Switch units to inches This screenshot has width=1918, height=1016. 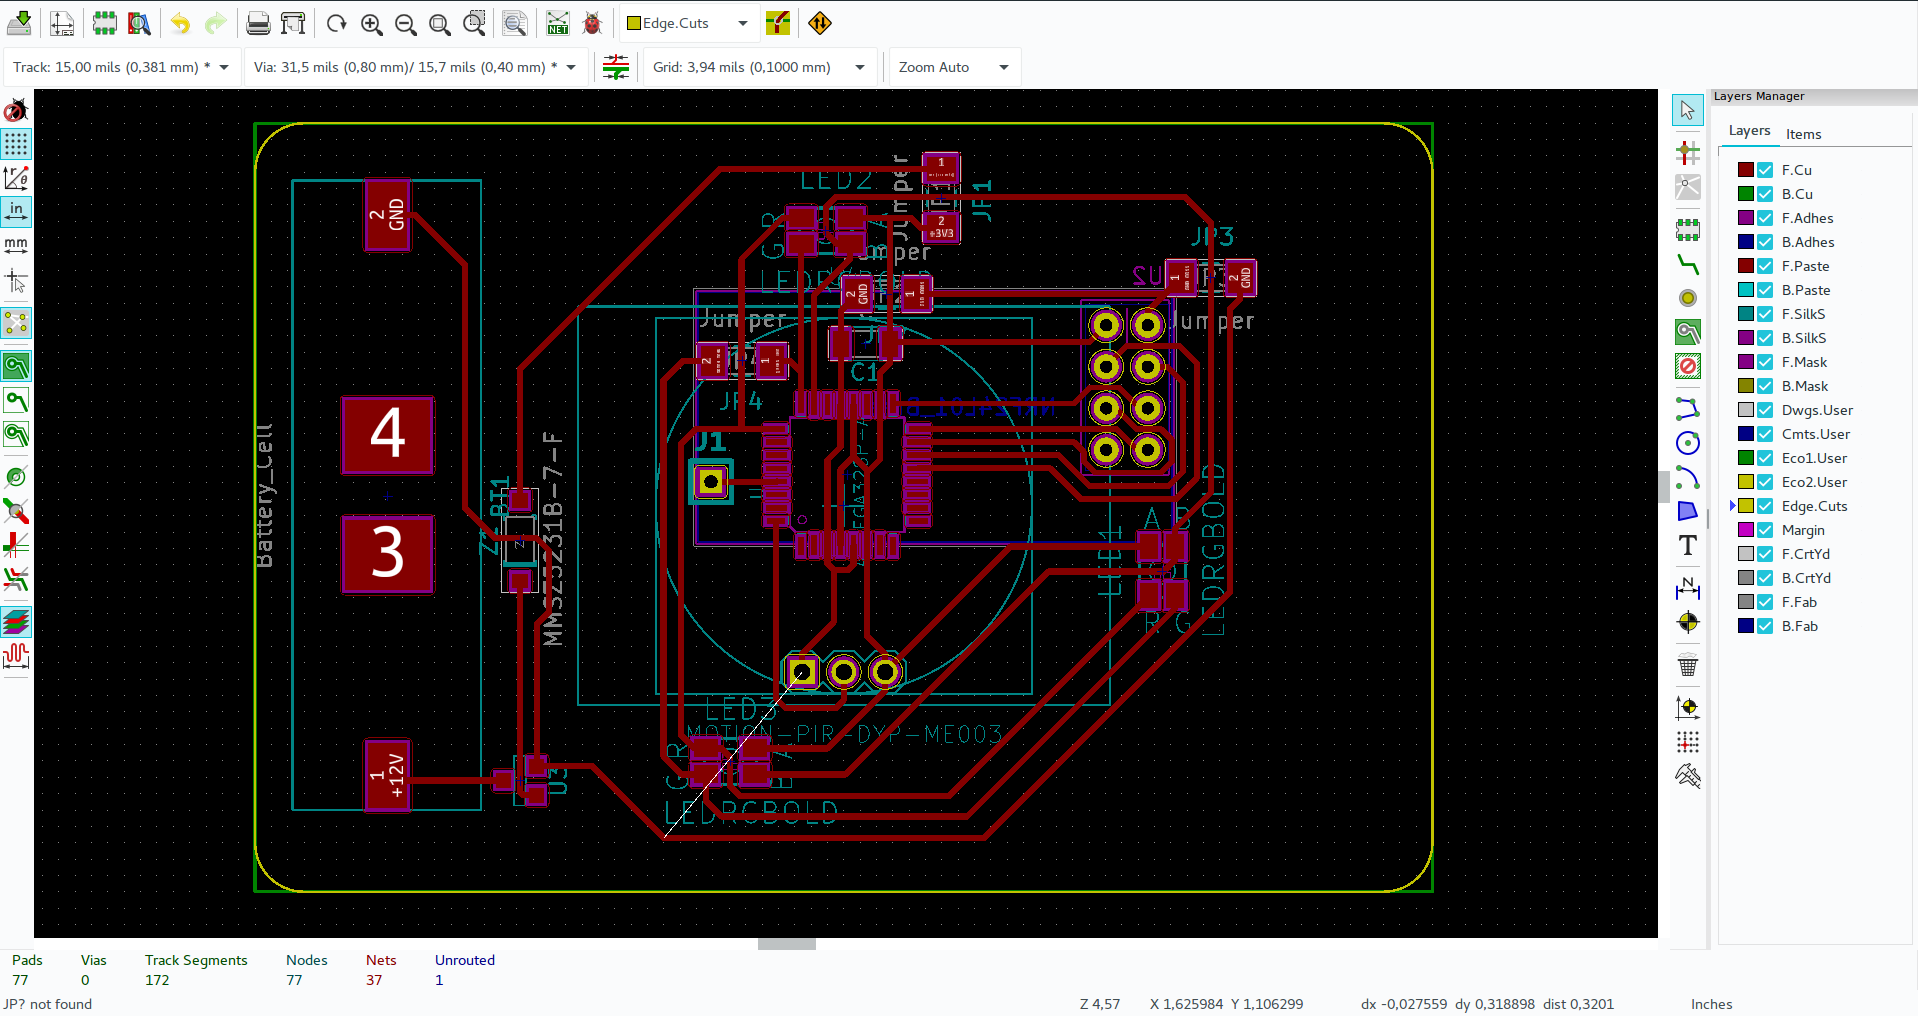16,211
